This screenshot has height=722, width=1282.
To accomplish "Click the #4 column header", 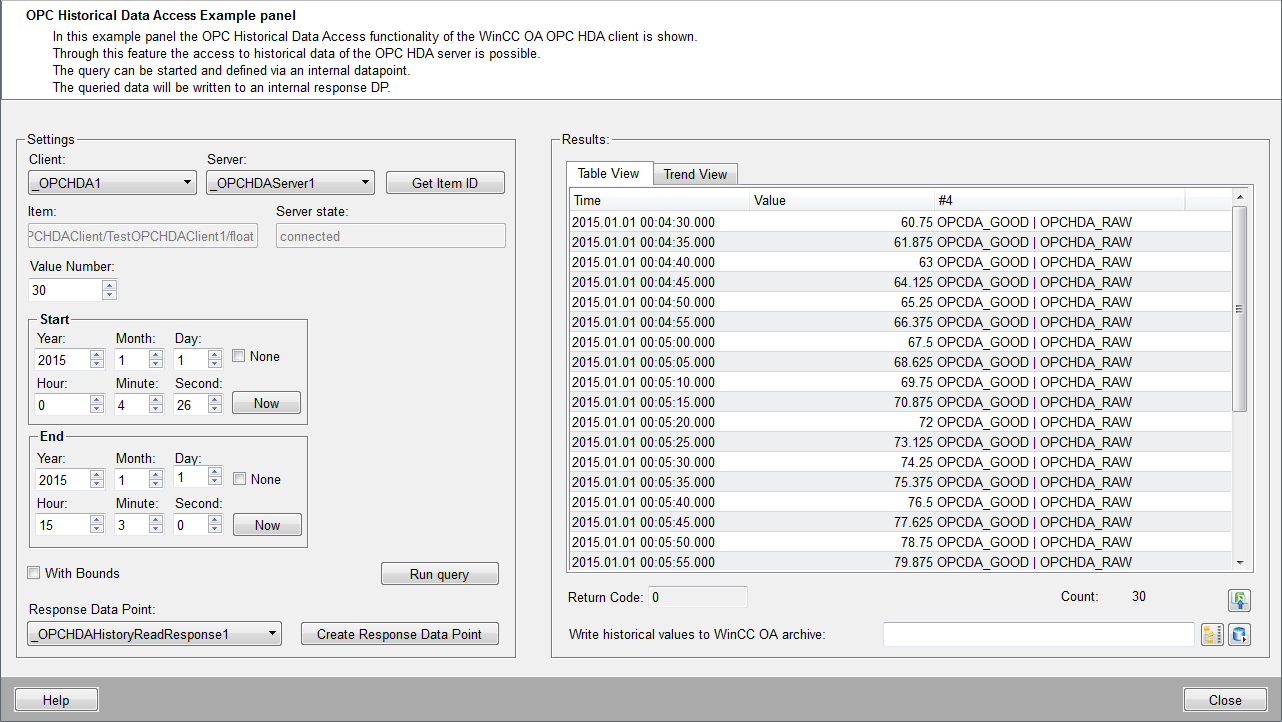I will point(1059,201).
